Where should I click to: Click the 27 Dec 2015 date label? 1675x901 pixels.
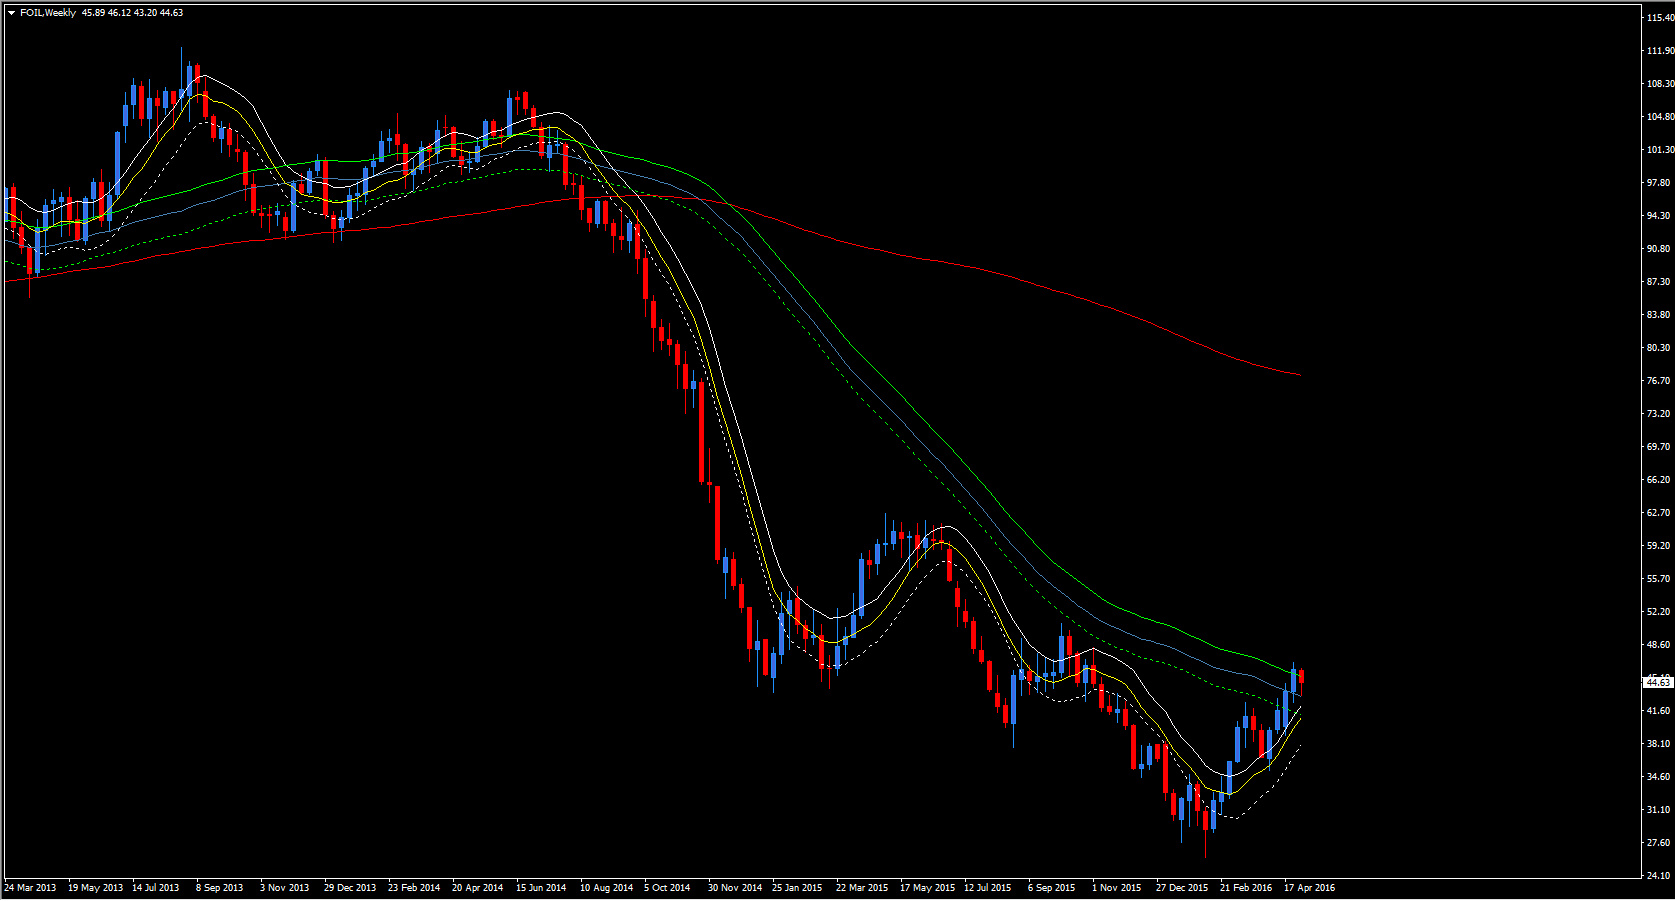(1182, 888)
